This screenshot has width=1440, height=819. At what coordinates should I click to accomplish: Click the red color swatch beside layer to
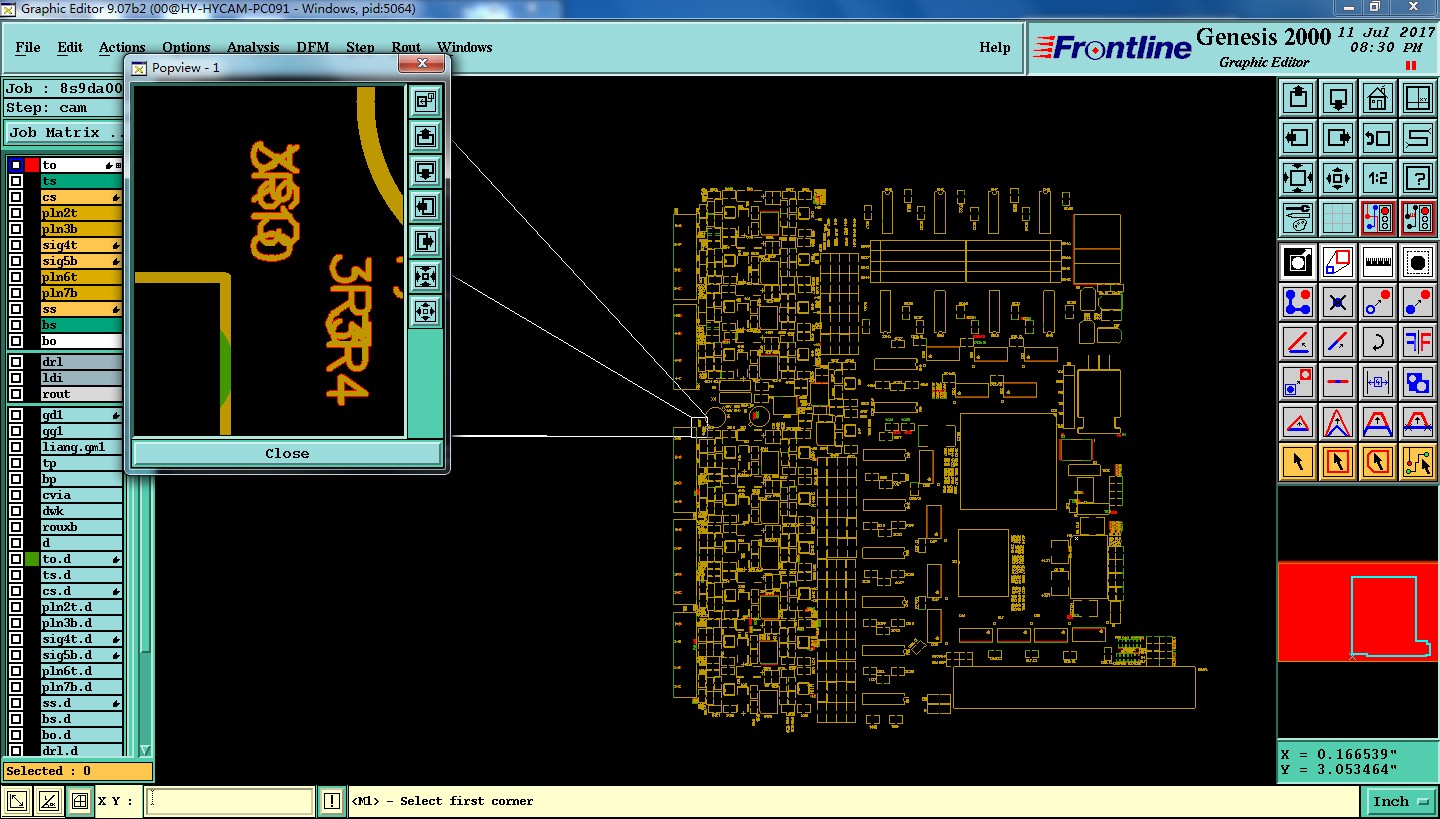point(32,165)
